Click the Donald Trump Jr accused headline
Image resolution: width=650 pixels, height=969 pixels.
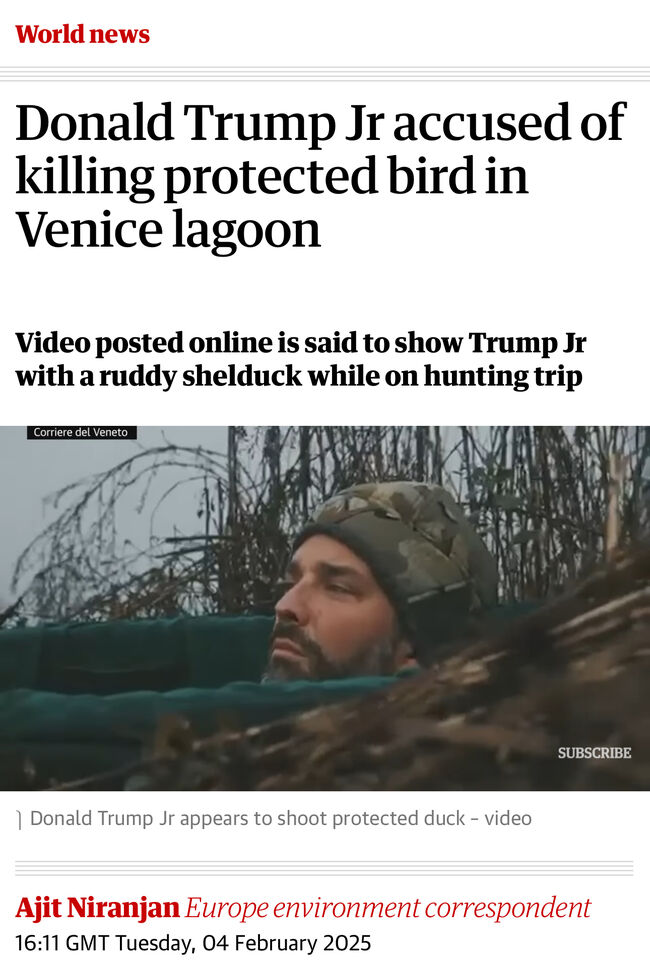321,175
